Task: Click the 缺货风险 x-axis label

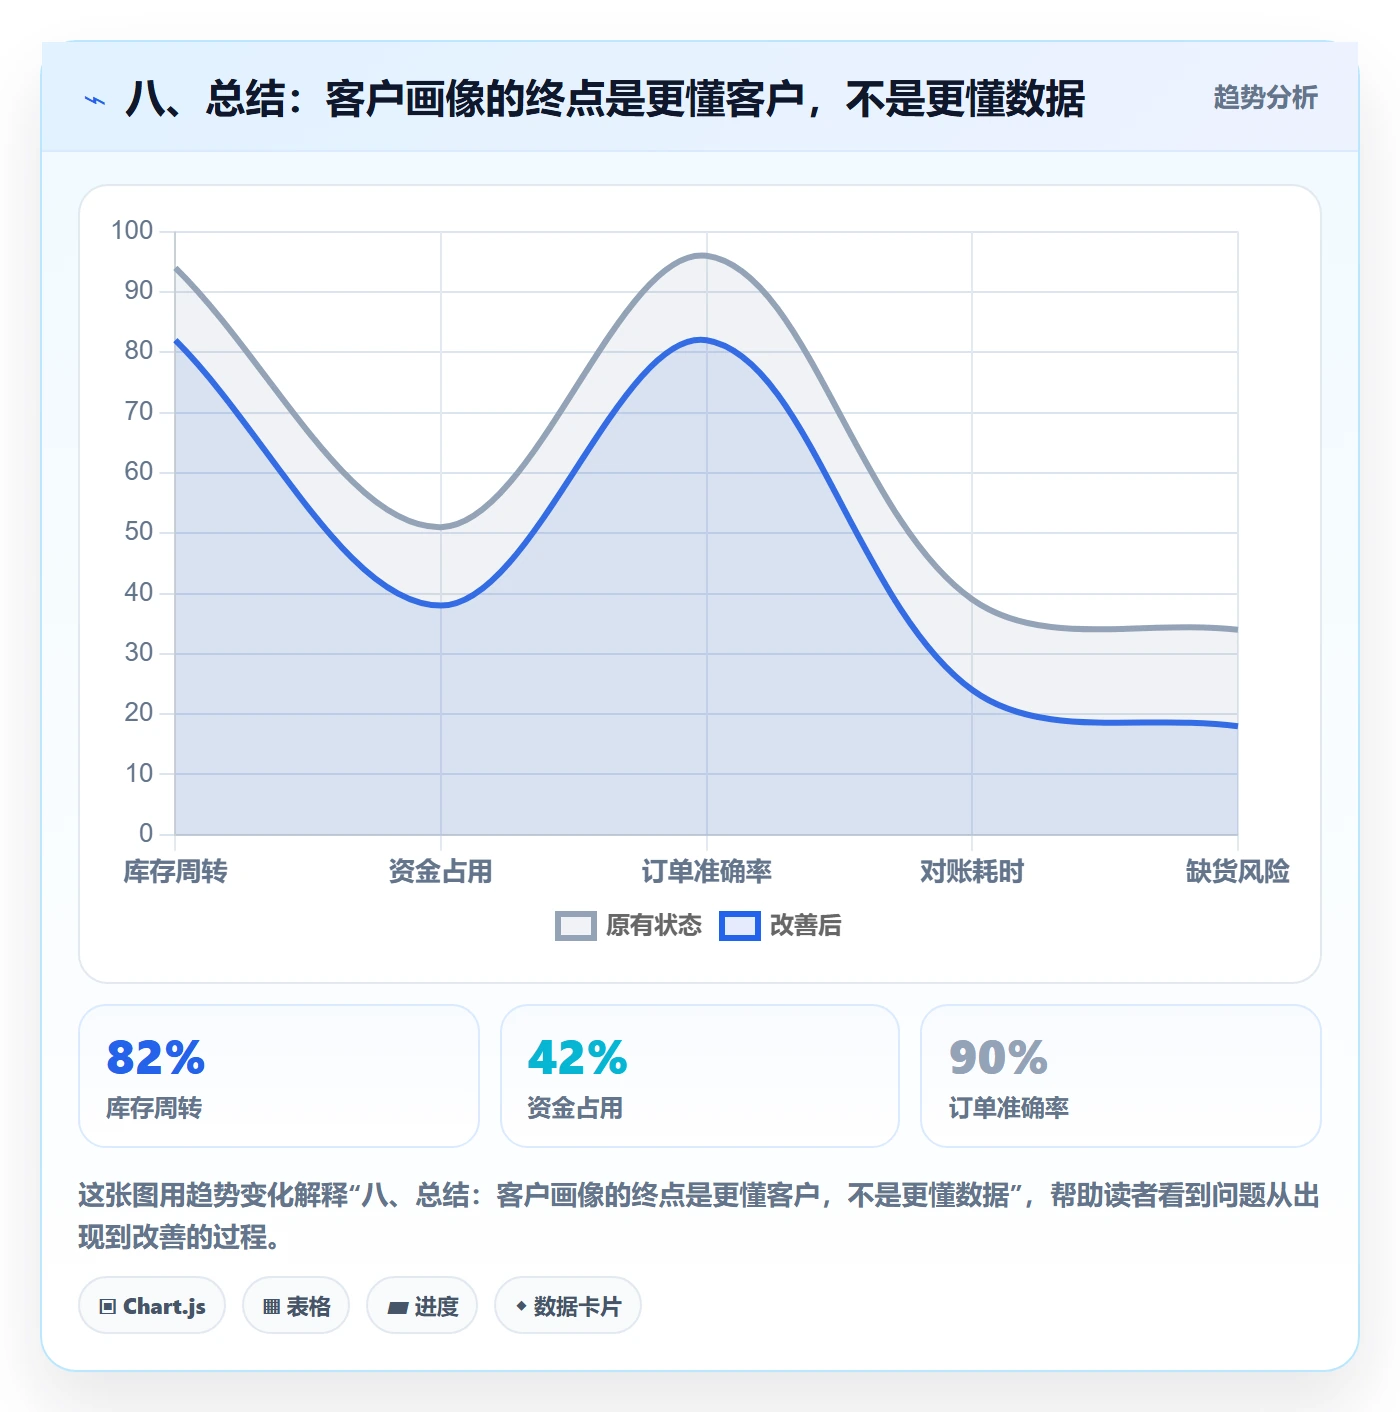Action: click(x=1238, y=871)
